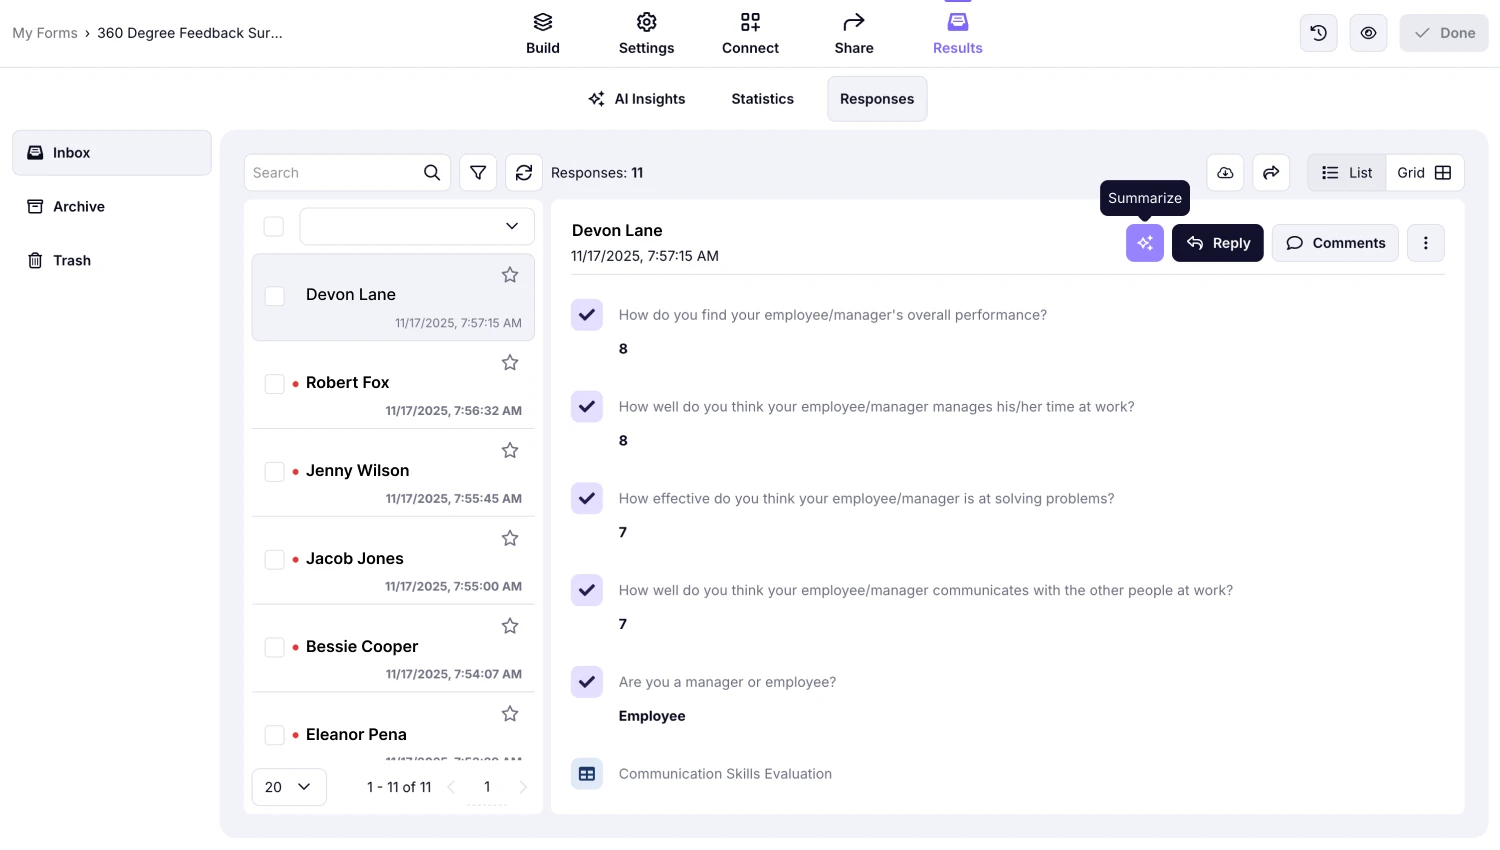Image resolution: width=1500 pixels, height=850 pixels.
Task: Open the Comments button
Action: click(x=1335, y=243)
